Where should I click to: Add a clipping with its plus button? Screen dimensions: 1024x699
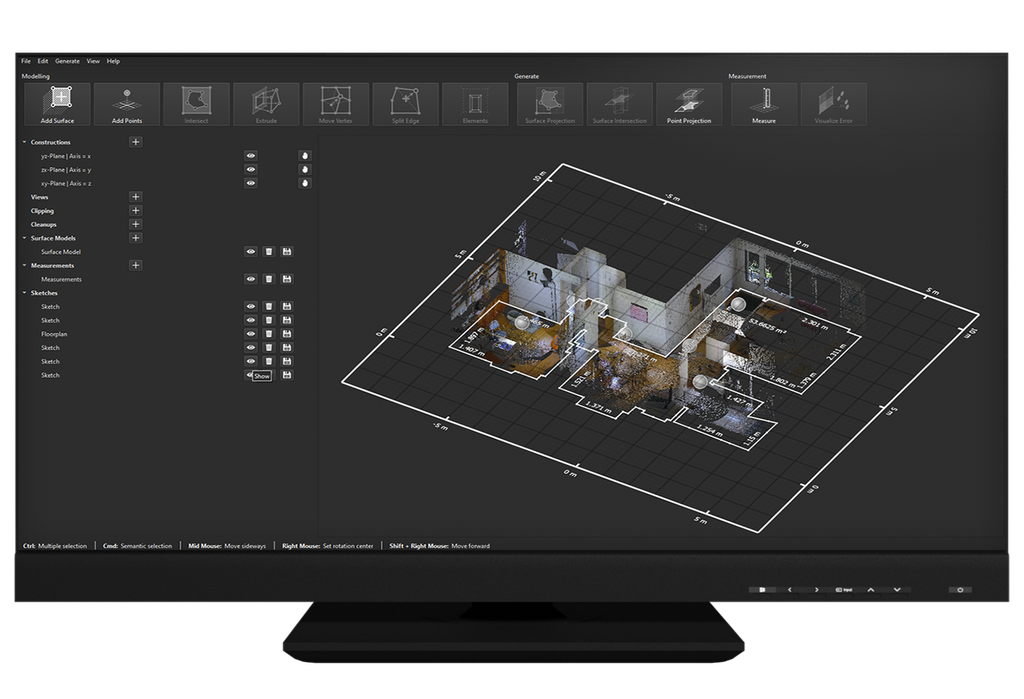[136, 210]
